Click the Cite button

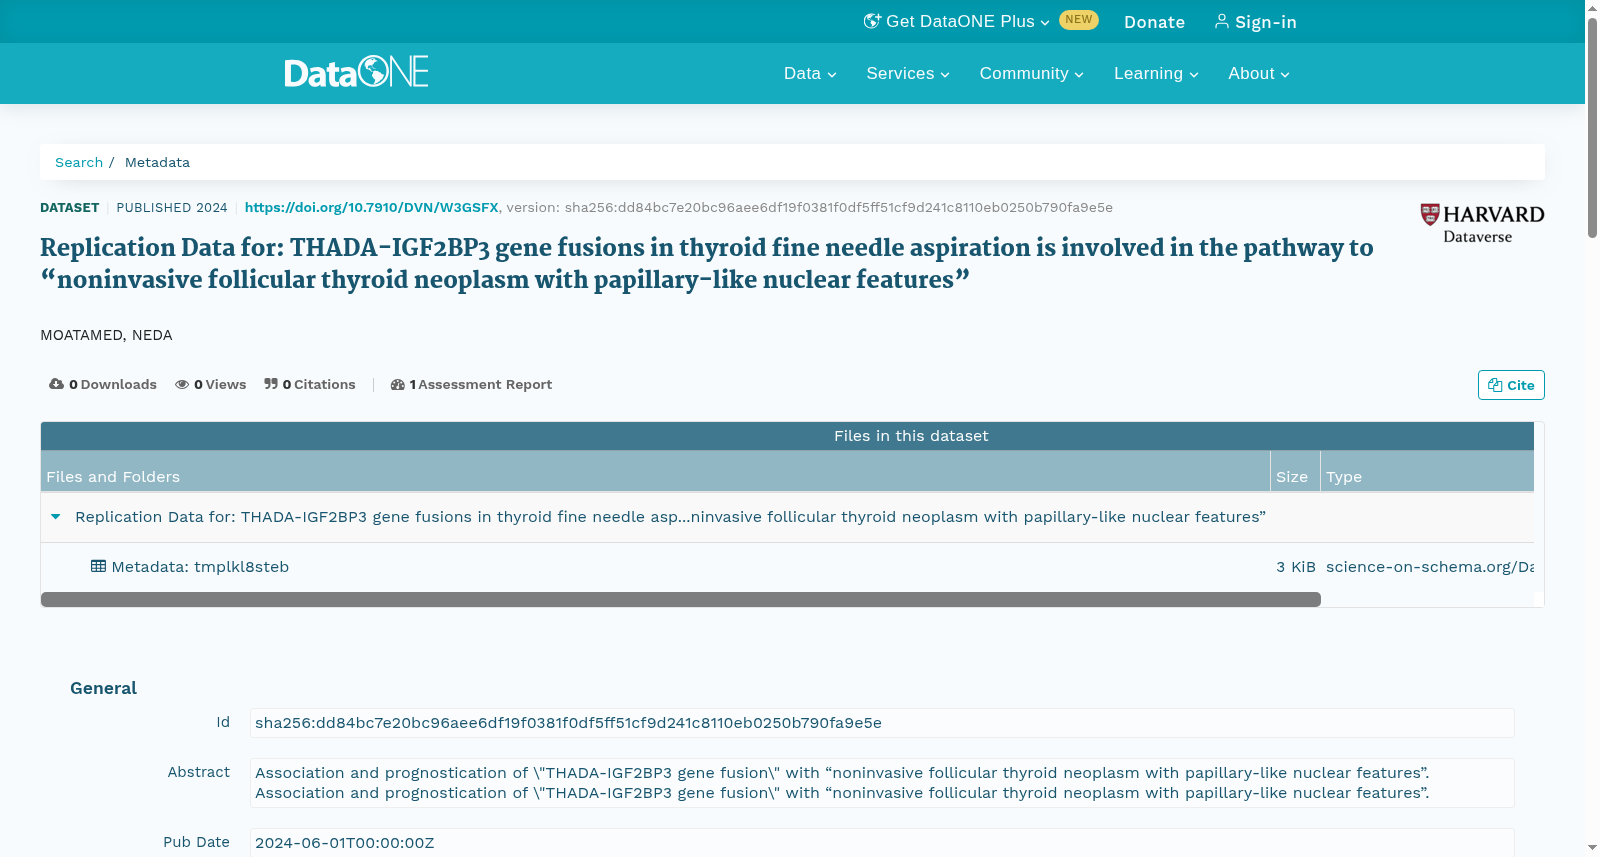point(1511,385)
